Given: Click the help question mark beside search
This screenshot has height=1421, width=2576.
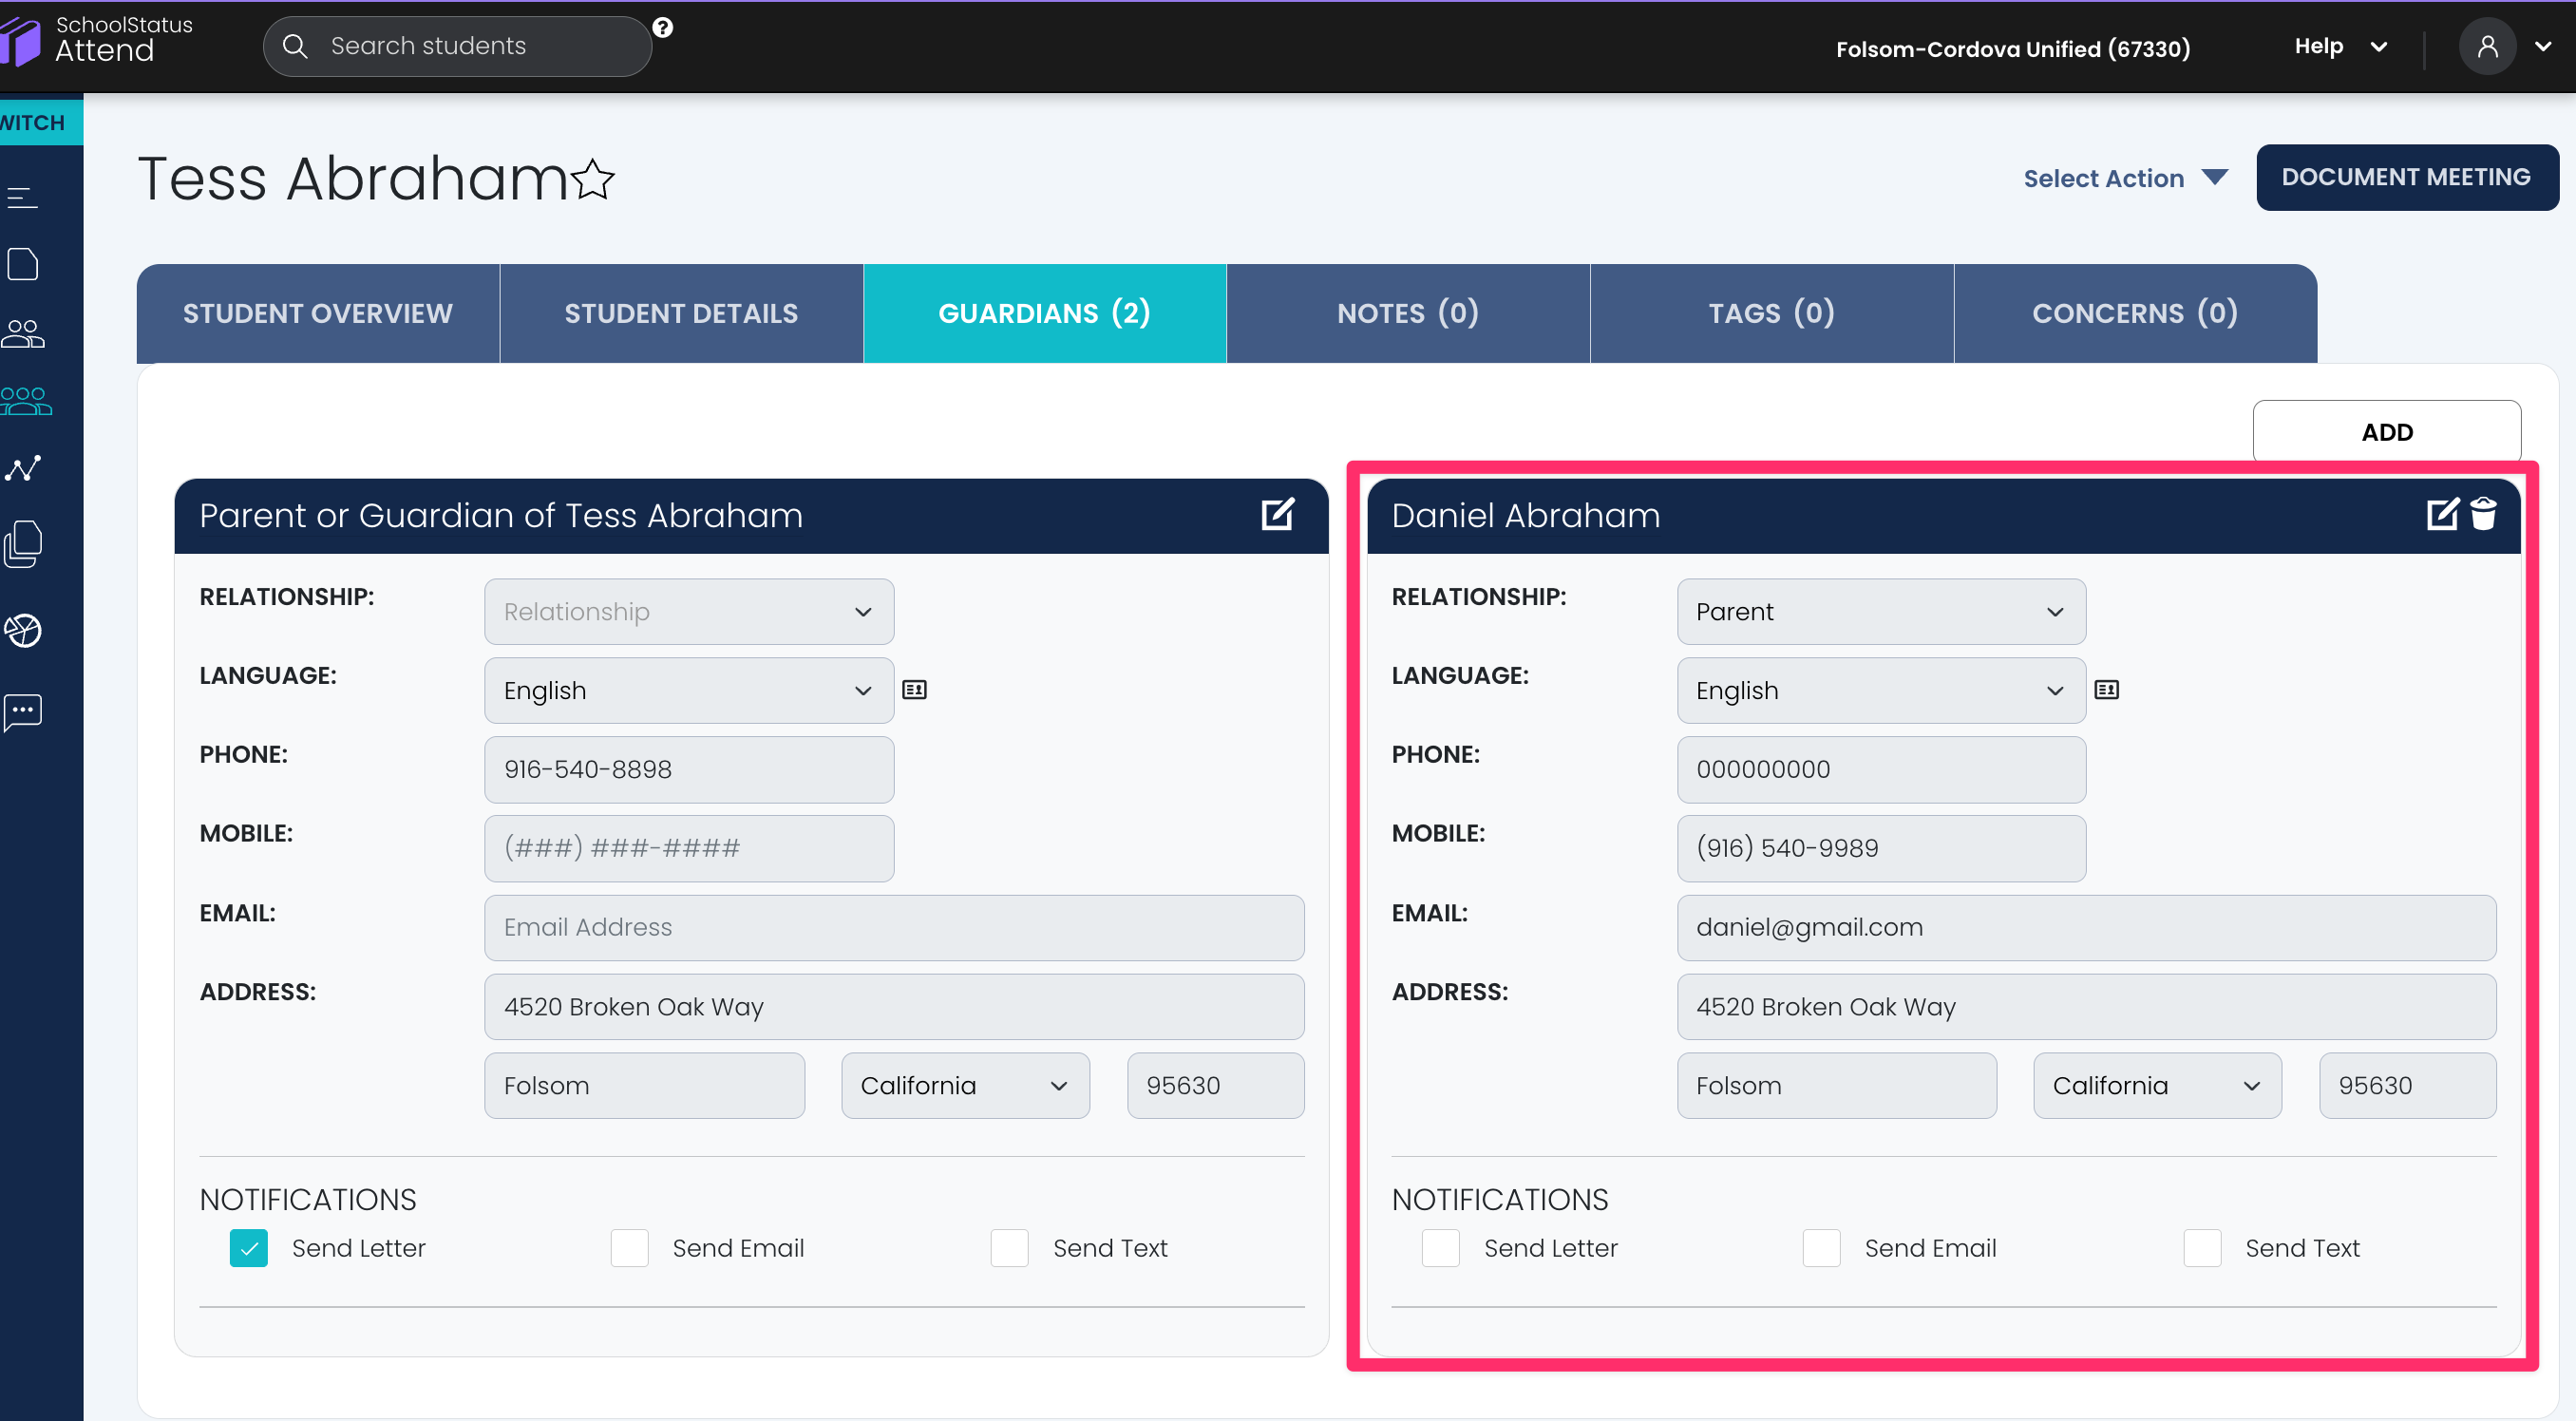Looking at the screenshot, I should tap(663, 28).
